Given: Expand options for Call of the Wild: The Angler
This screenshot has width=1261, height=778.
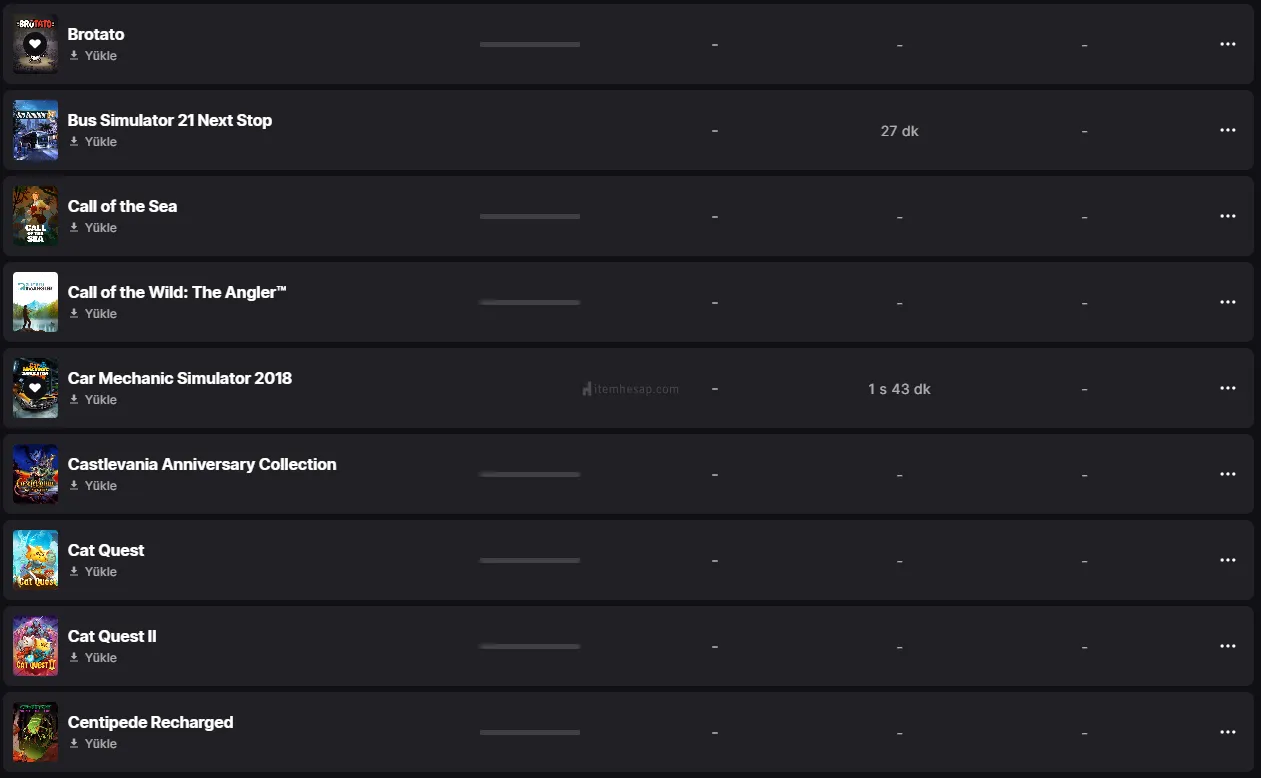Looking at the screenshot, I should click(1228, 302).
